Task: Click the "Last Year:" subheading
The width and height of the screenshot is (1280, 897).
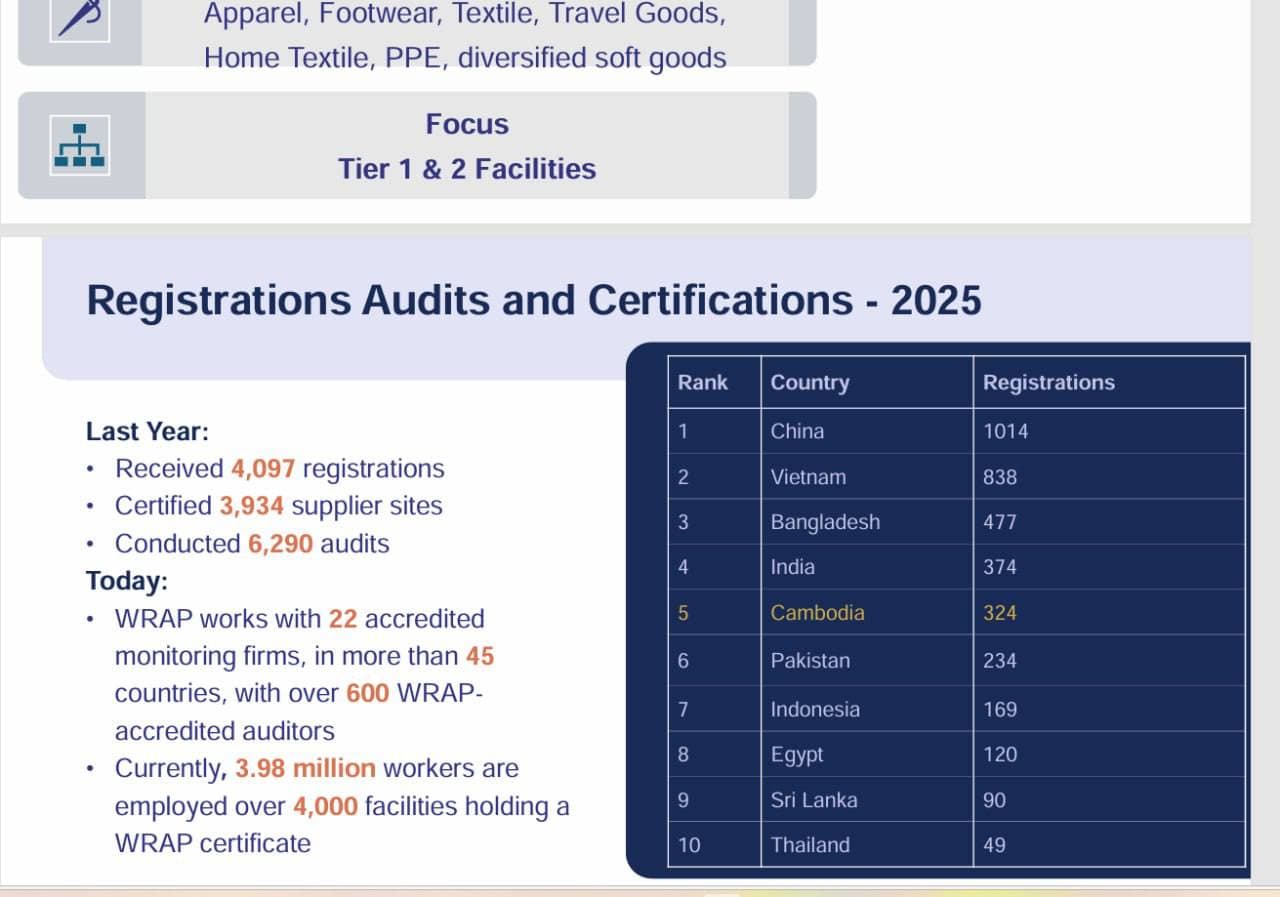Action: coord(148,432)
